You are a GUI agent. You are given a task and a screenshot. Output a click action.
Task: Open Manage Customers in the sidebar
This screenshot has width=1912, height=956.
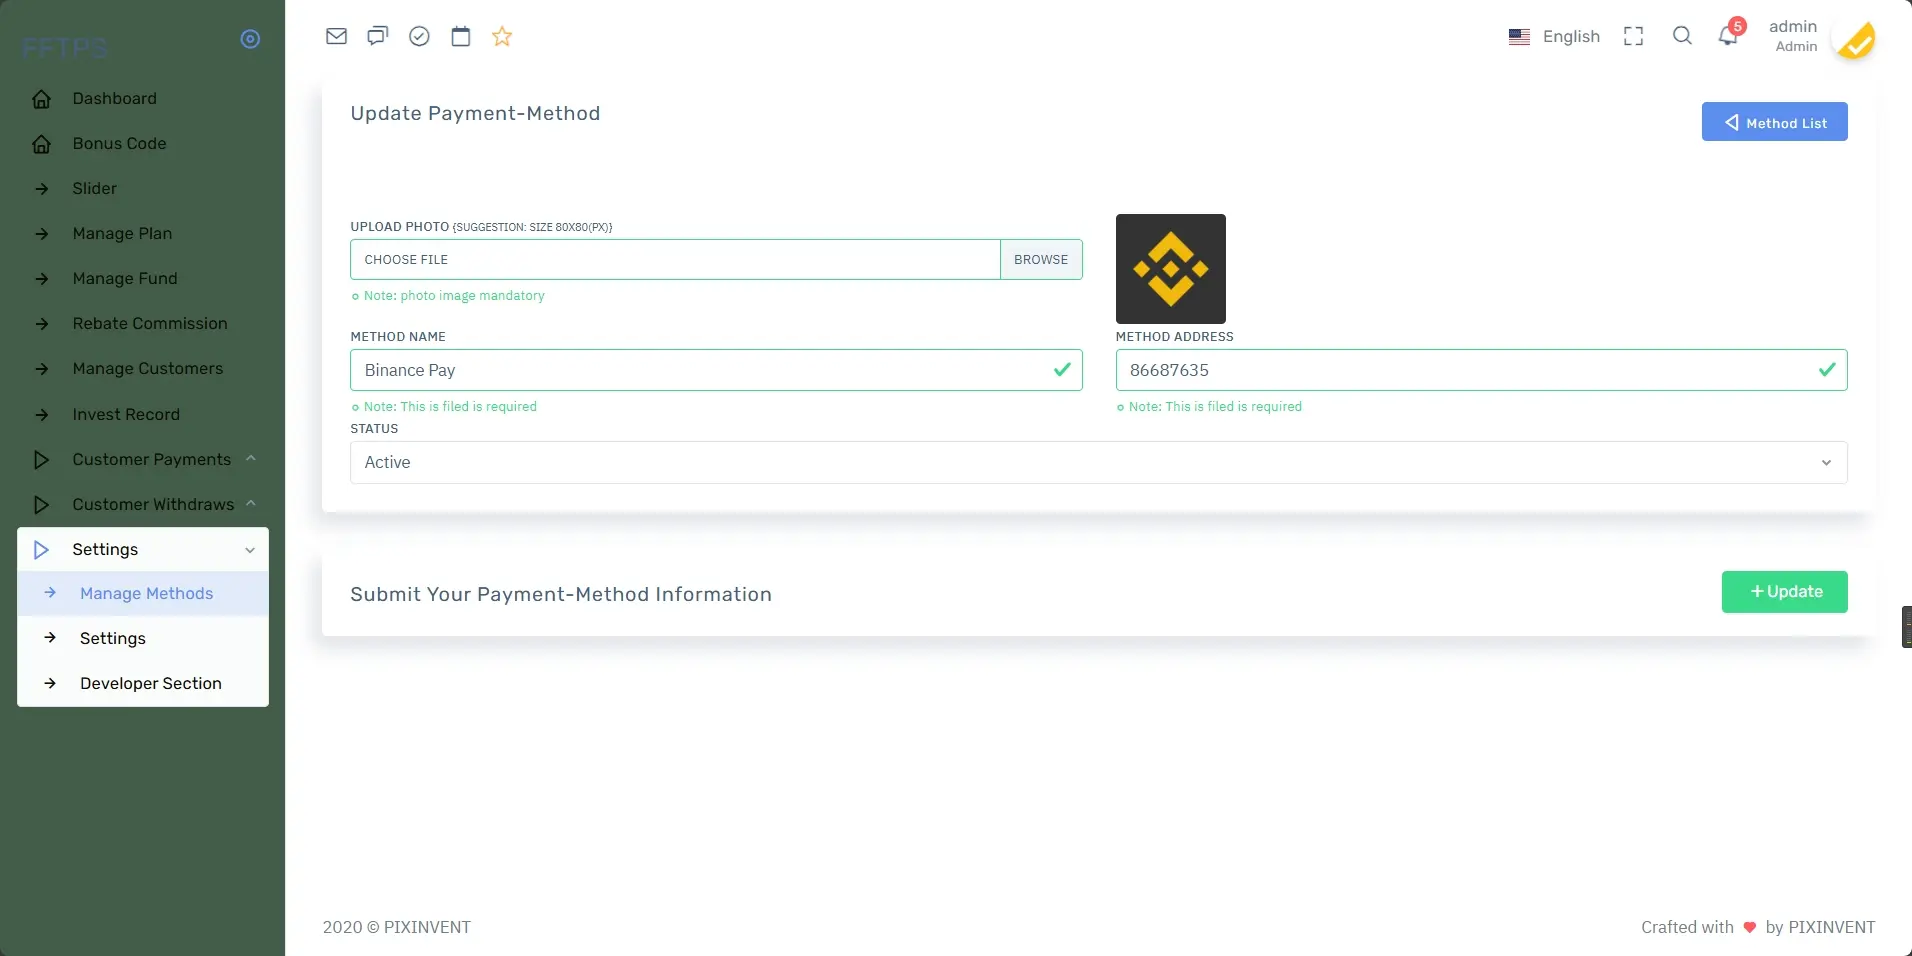coord(147,368)
